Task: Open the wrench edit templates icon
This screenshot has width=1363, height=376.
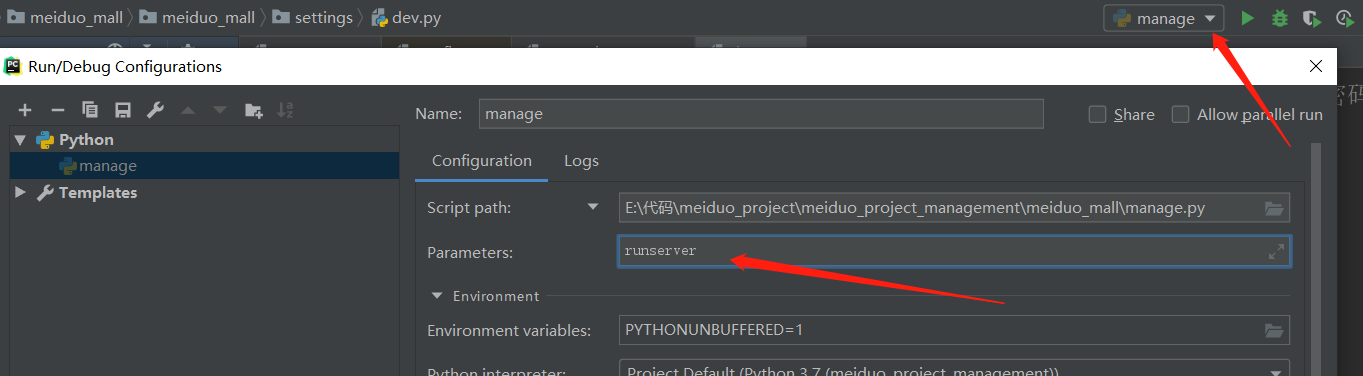Action: coord(155,110)
